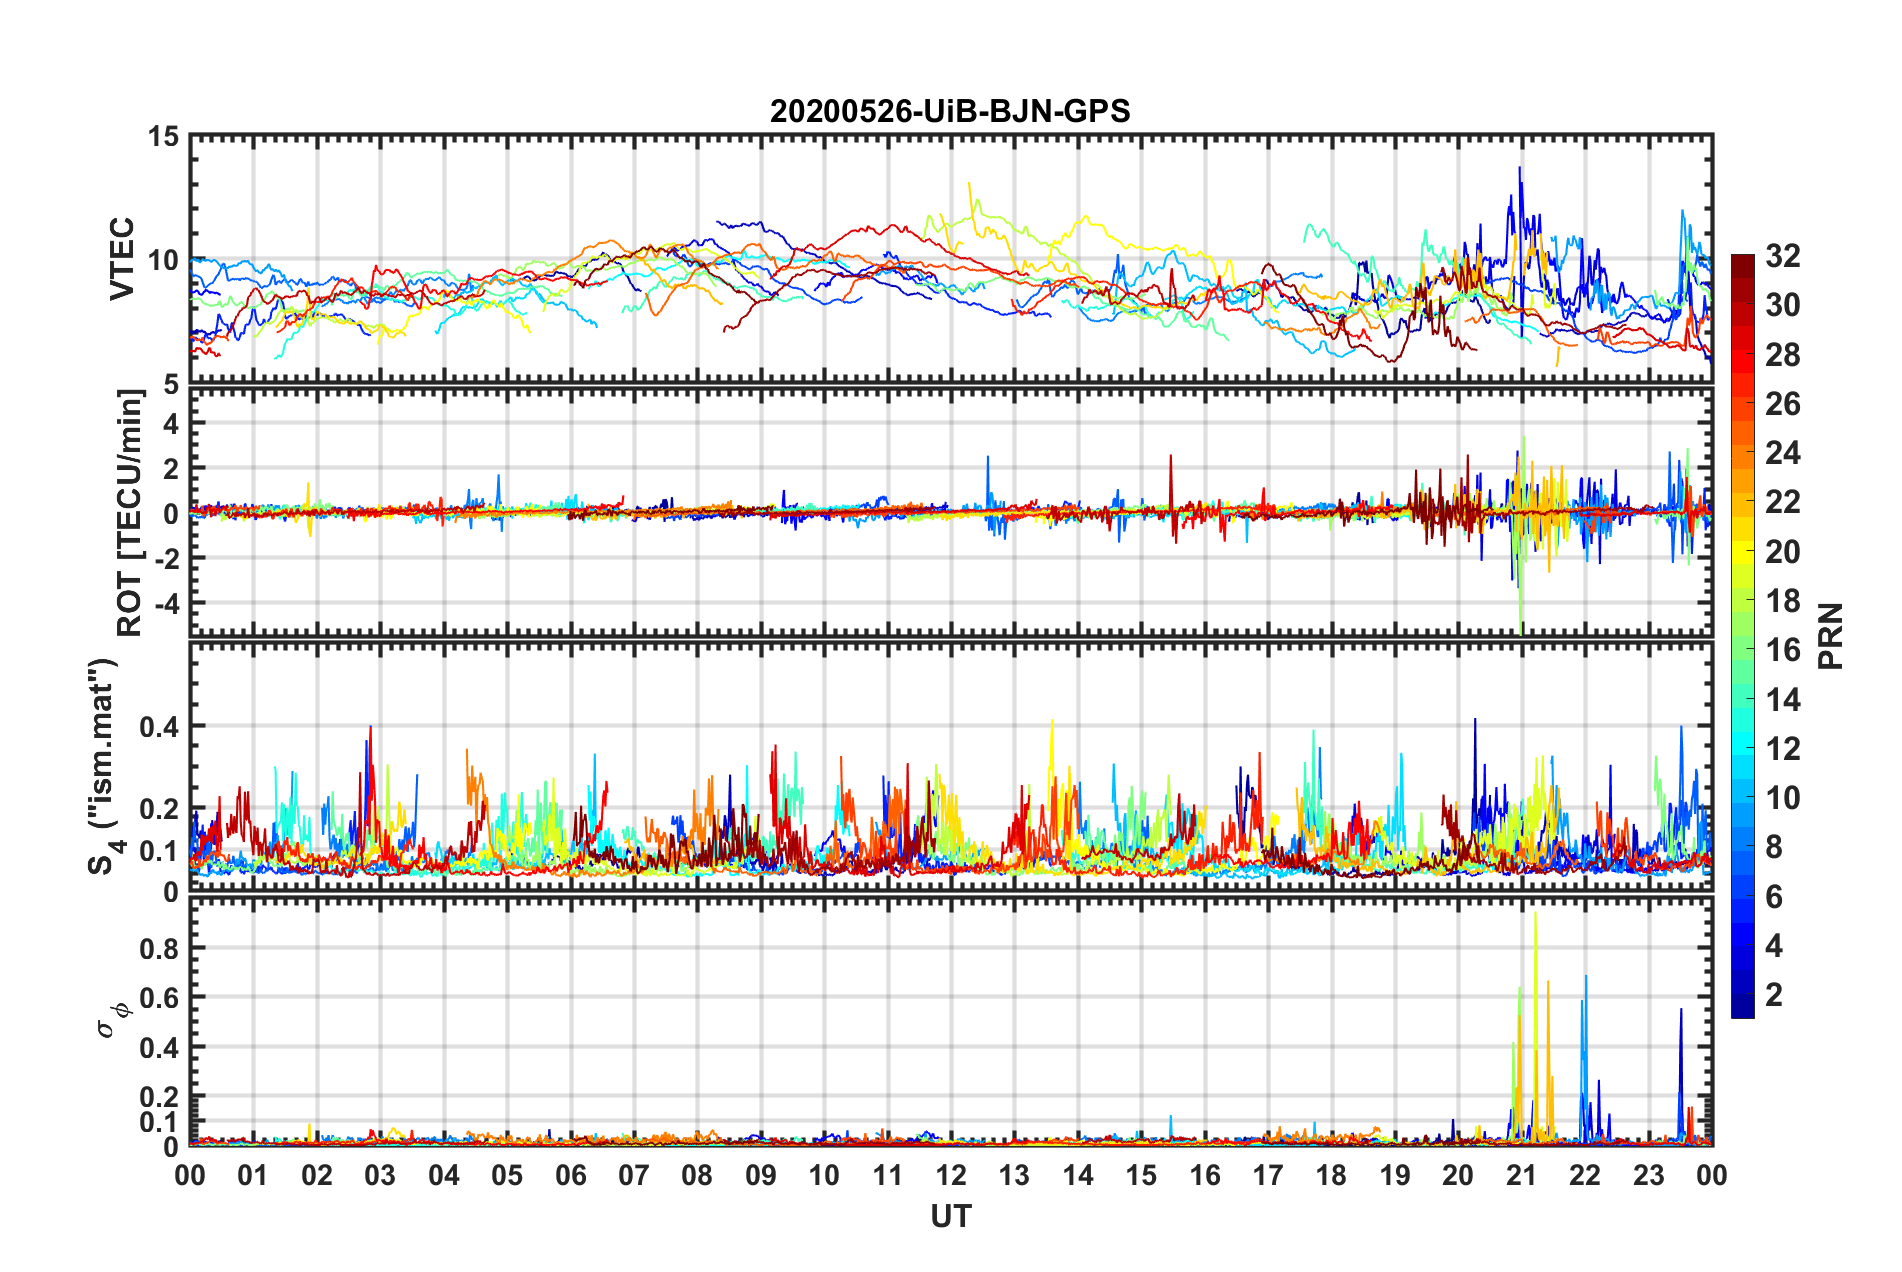Select the "2" label on the PRN colorbar
The height and width of the screenshot is (1272, 1902).
click(x=1774, y=995)
